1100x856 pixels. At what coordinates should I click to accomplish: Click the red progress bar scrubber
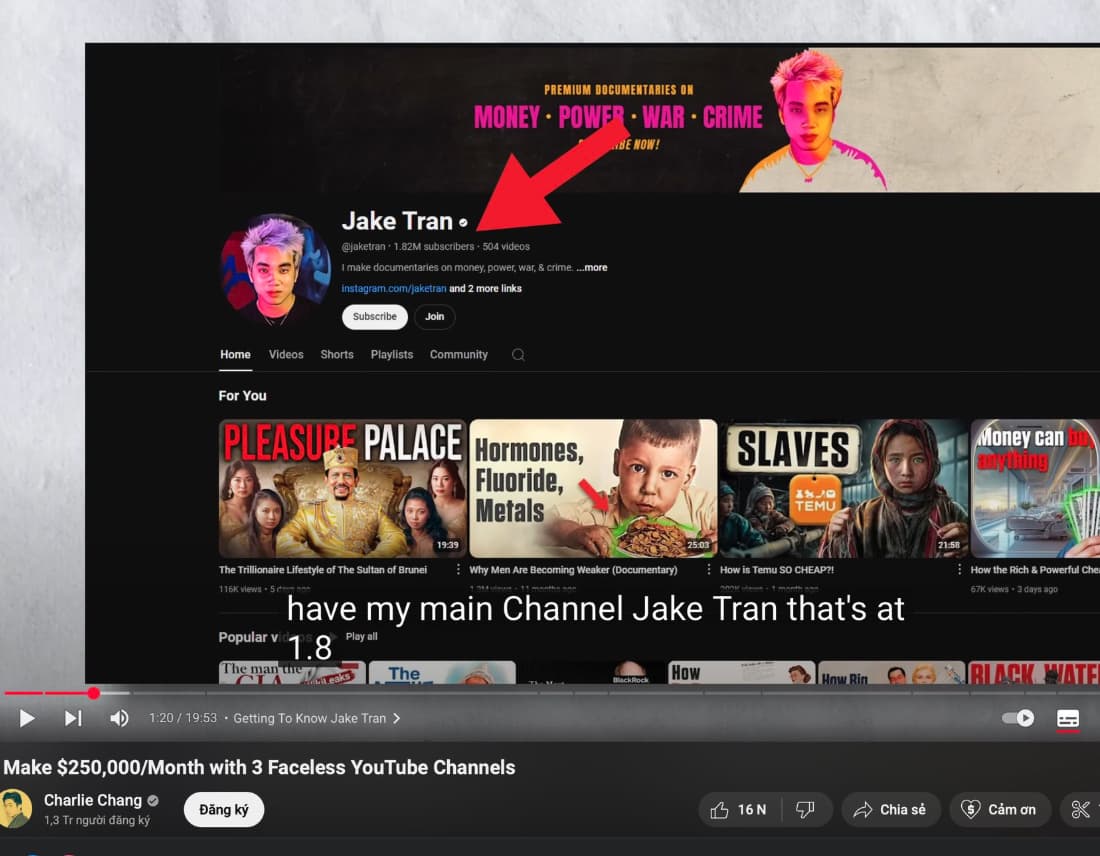pyautogui.click(x=93, y=693)
